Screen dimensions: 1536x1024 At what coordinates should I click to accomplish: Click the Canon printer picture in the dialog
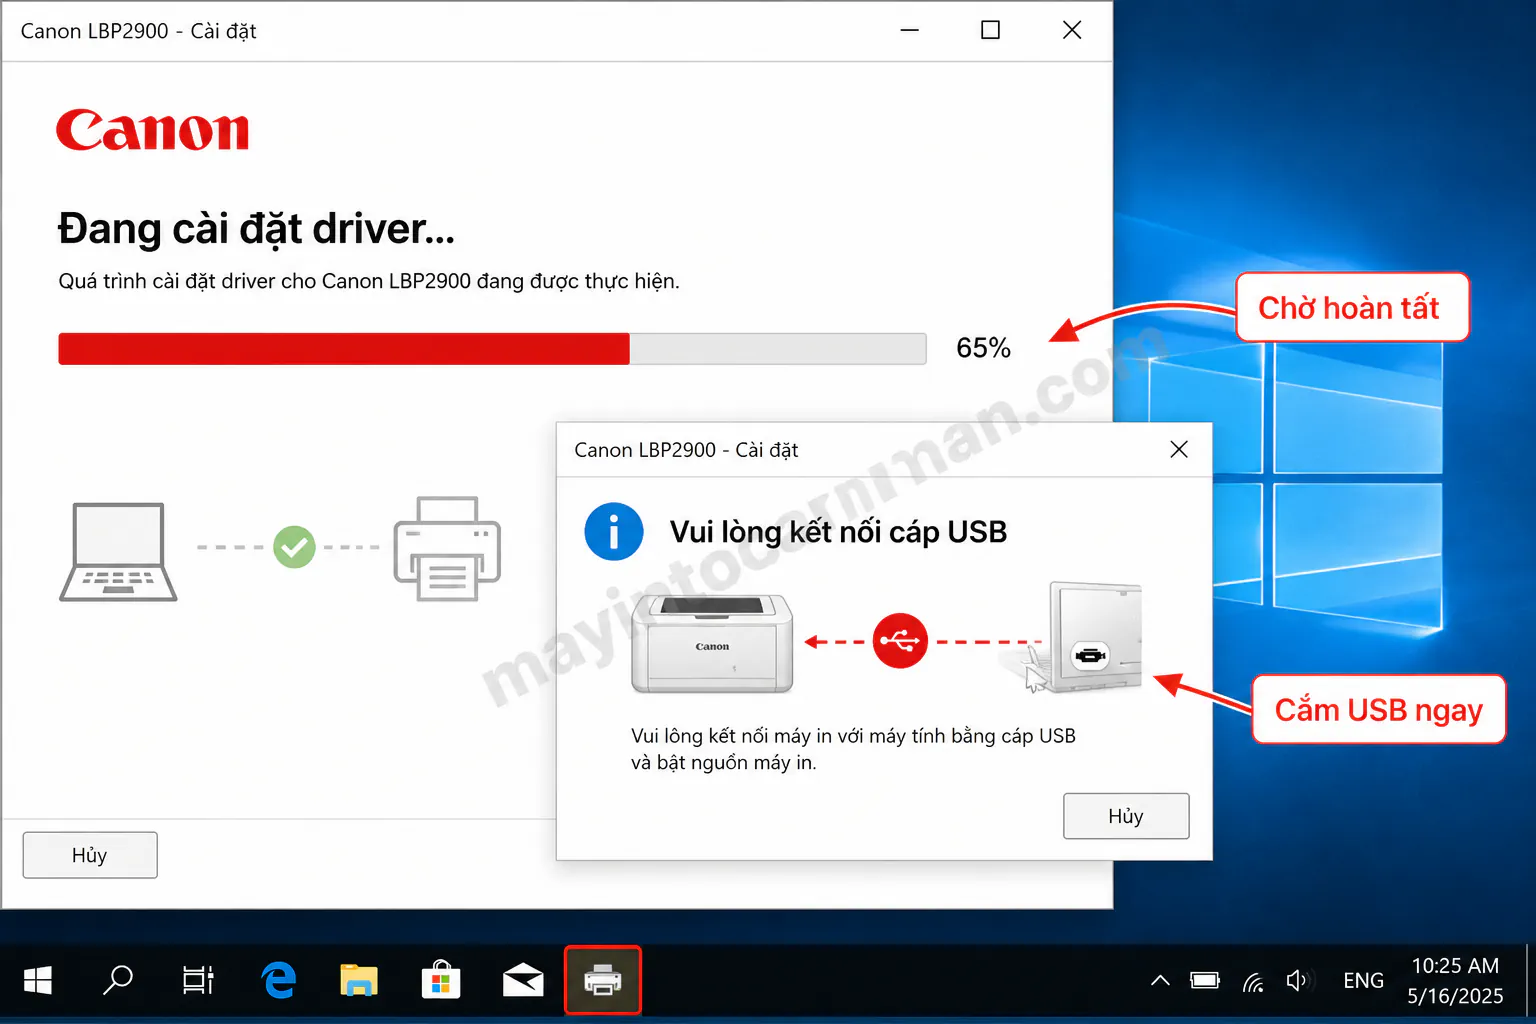coord(712,643)
